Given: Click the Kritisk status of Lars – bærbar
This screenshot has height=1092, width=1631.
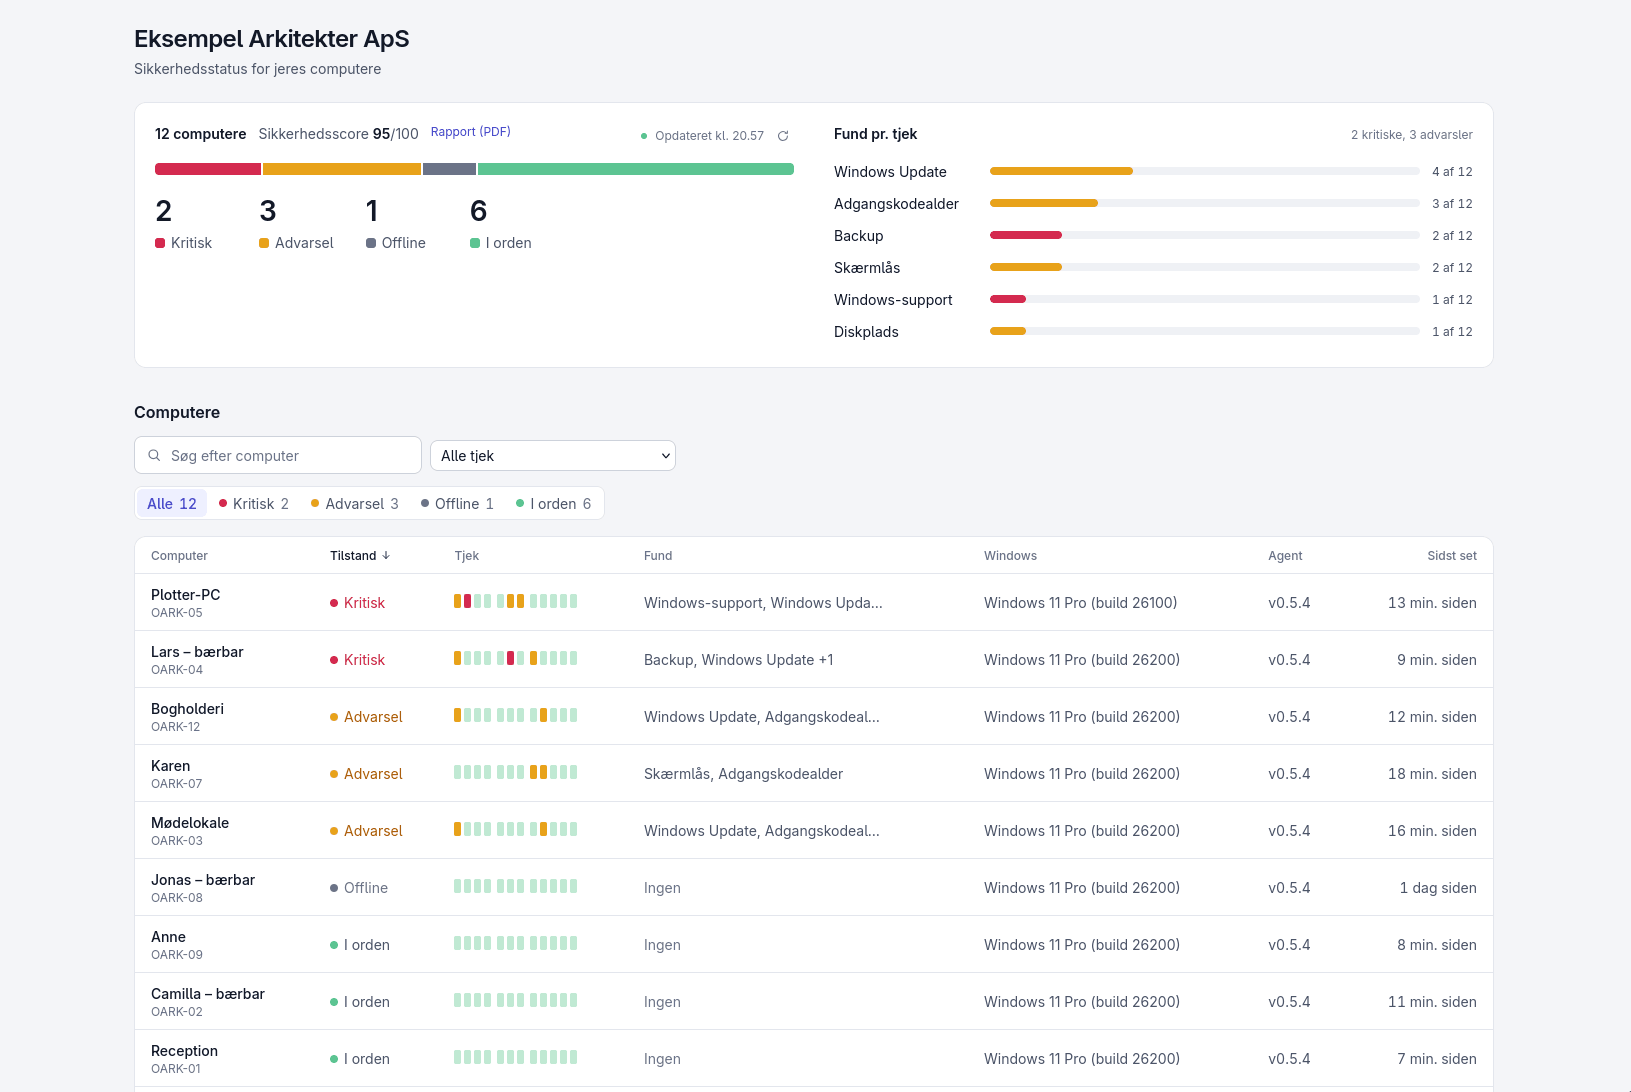Looking at the screenshot, I should (x=357, y=660).
